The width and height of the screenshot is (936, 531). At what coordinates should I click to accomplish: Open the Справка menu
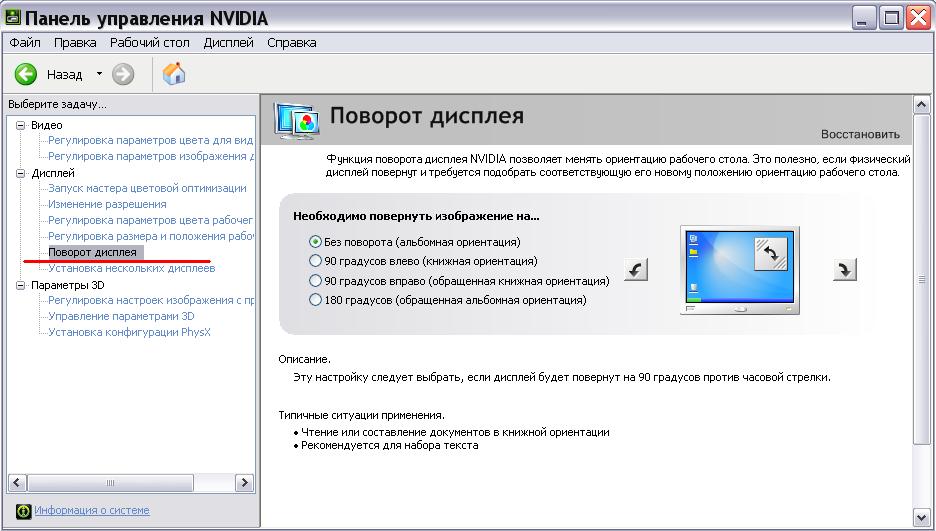pyautogui.click(x=292, y=43)
